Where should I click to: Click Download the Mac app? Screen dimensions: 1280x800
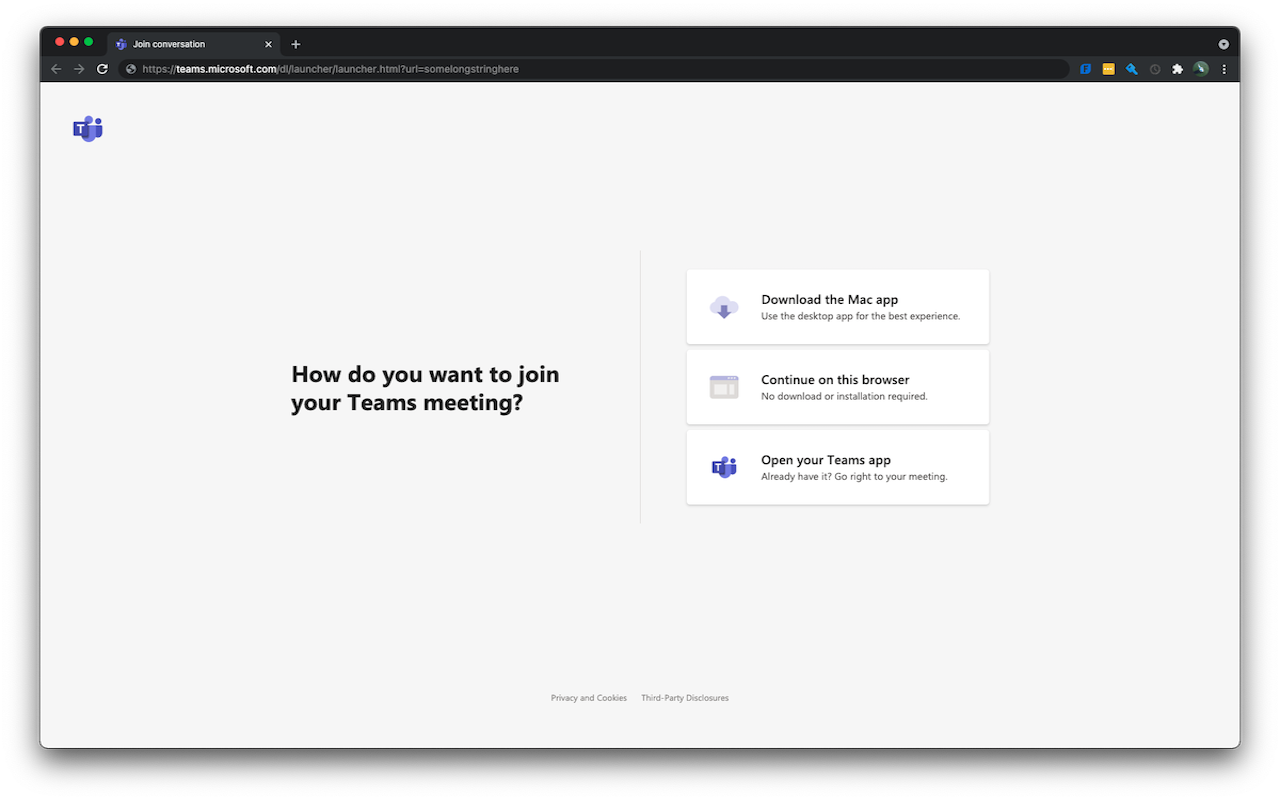(838, 307)
